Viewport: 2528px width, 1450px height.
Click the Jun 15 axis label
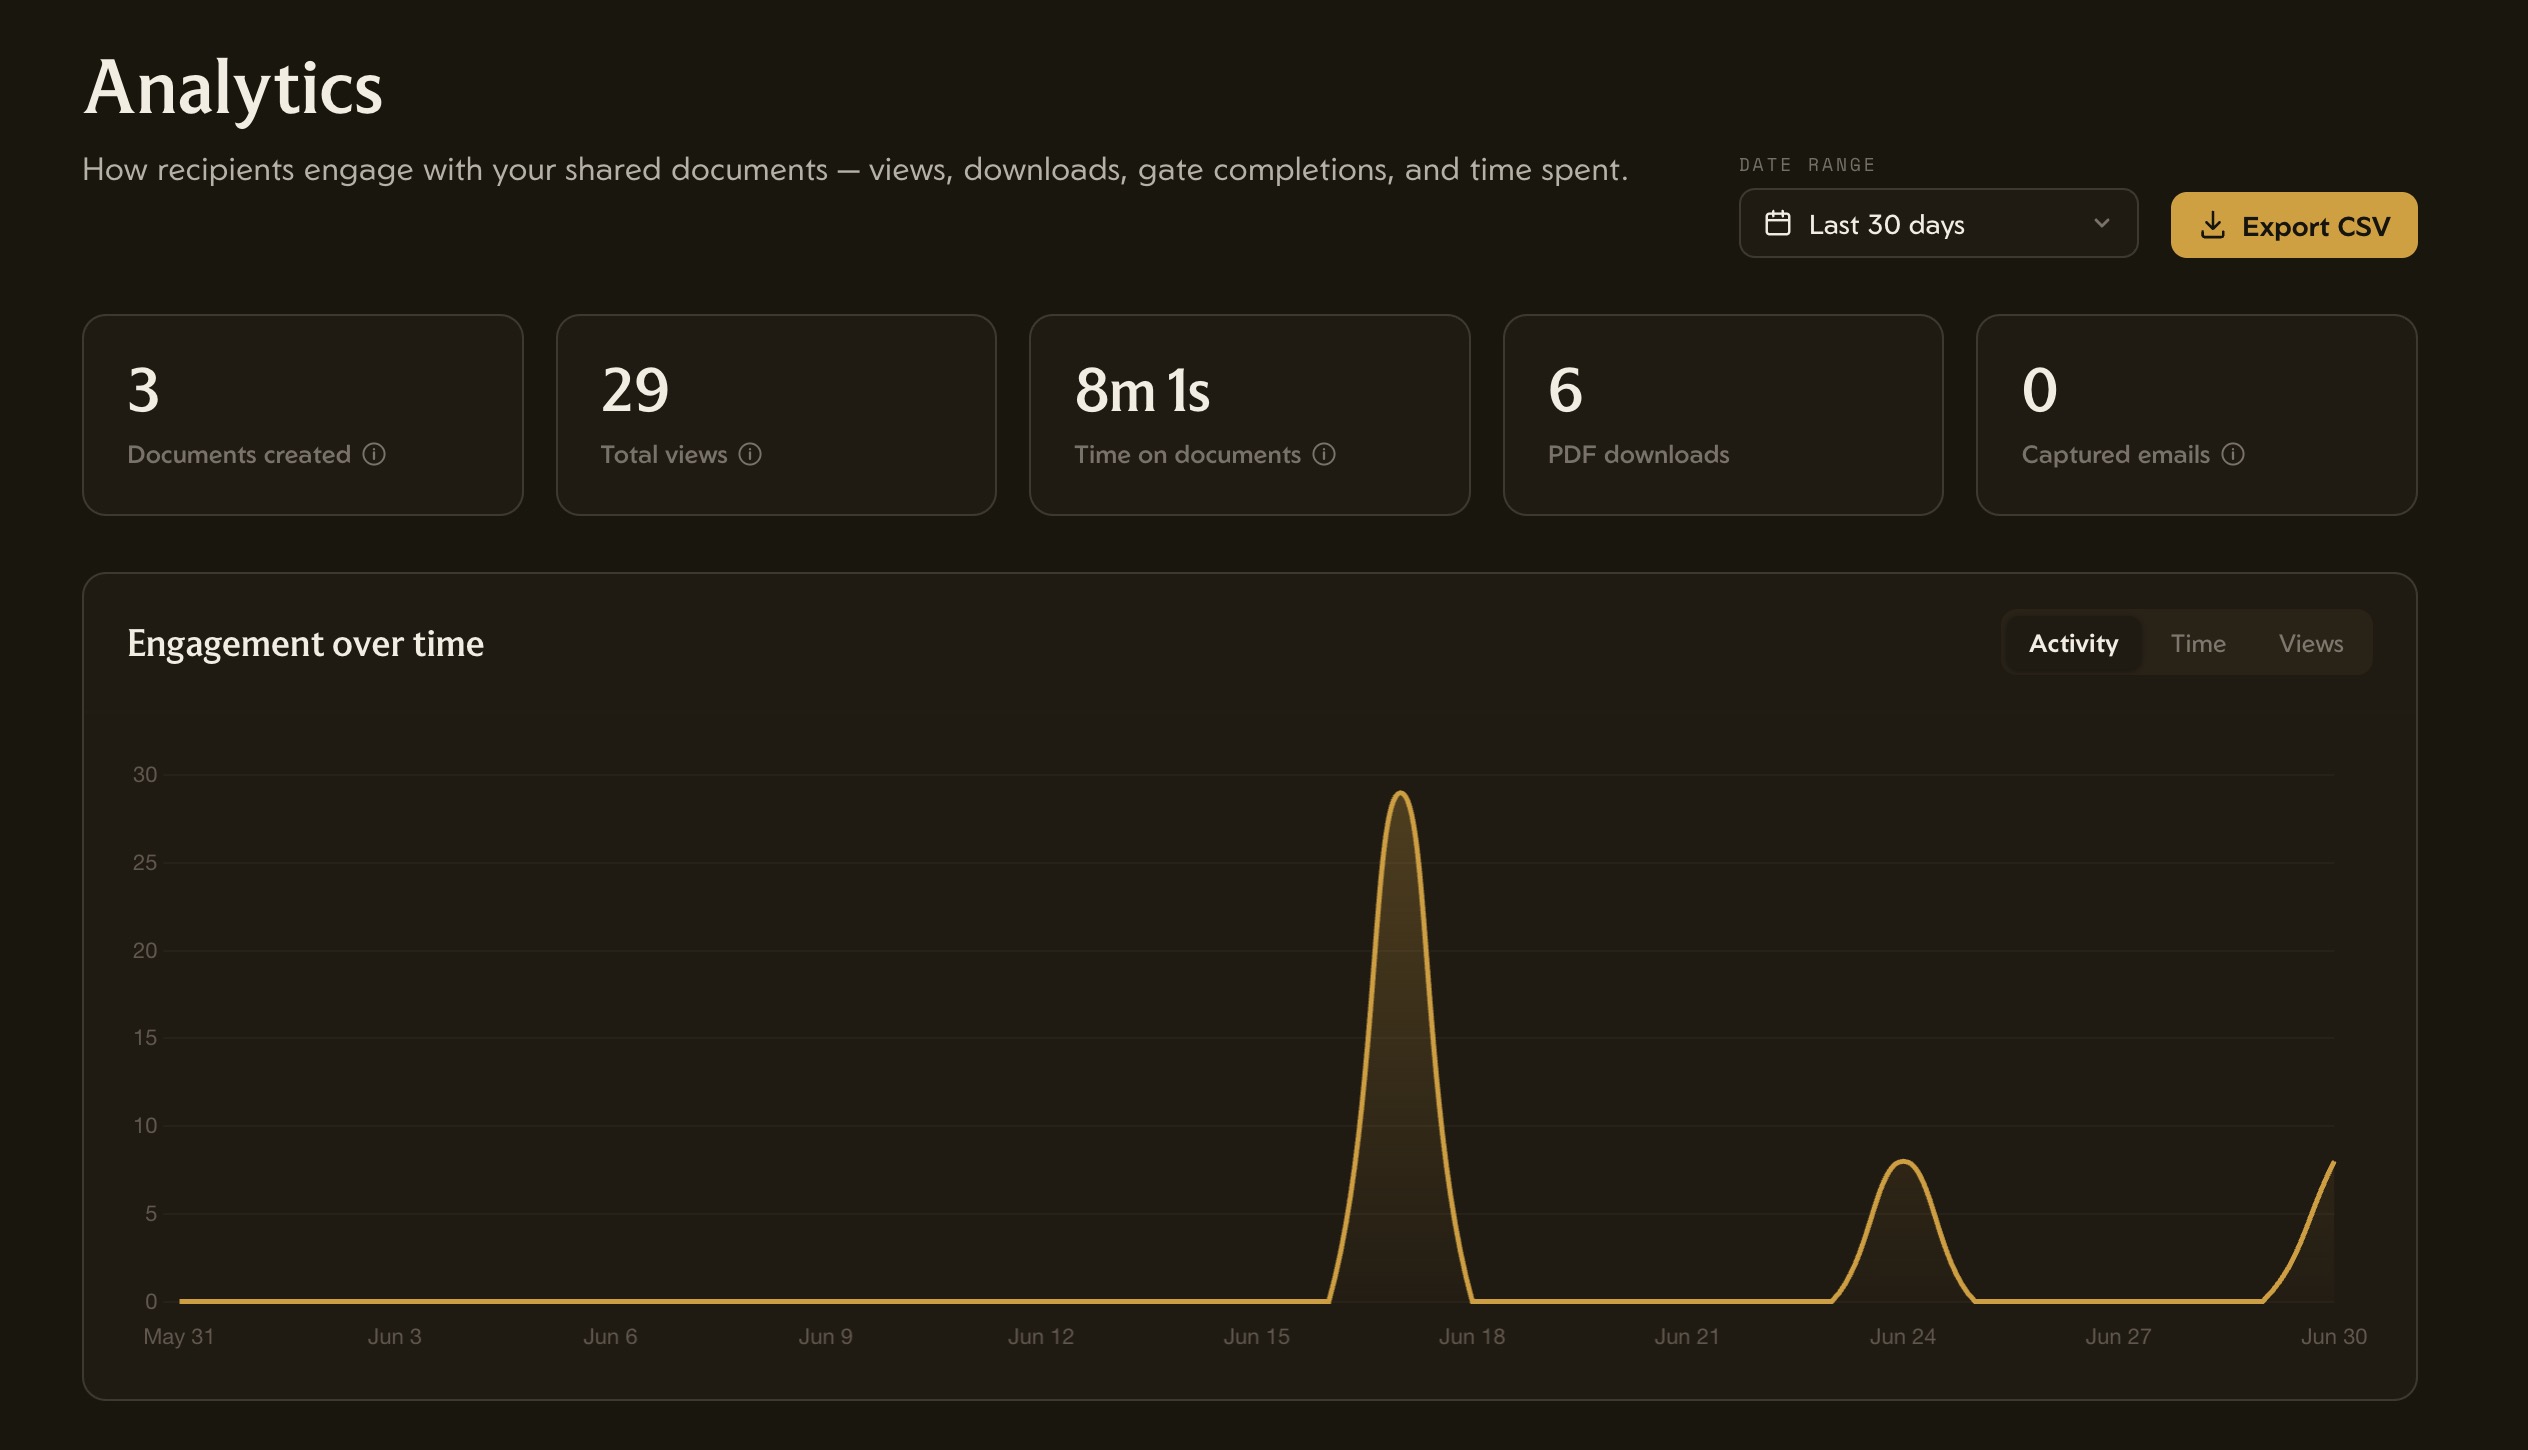(1257, 1336)
